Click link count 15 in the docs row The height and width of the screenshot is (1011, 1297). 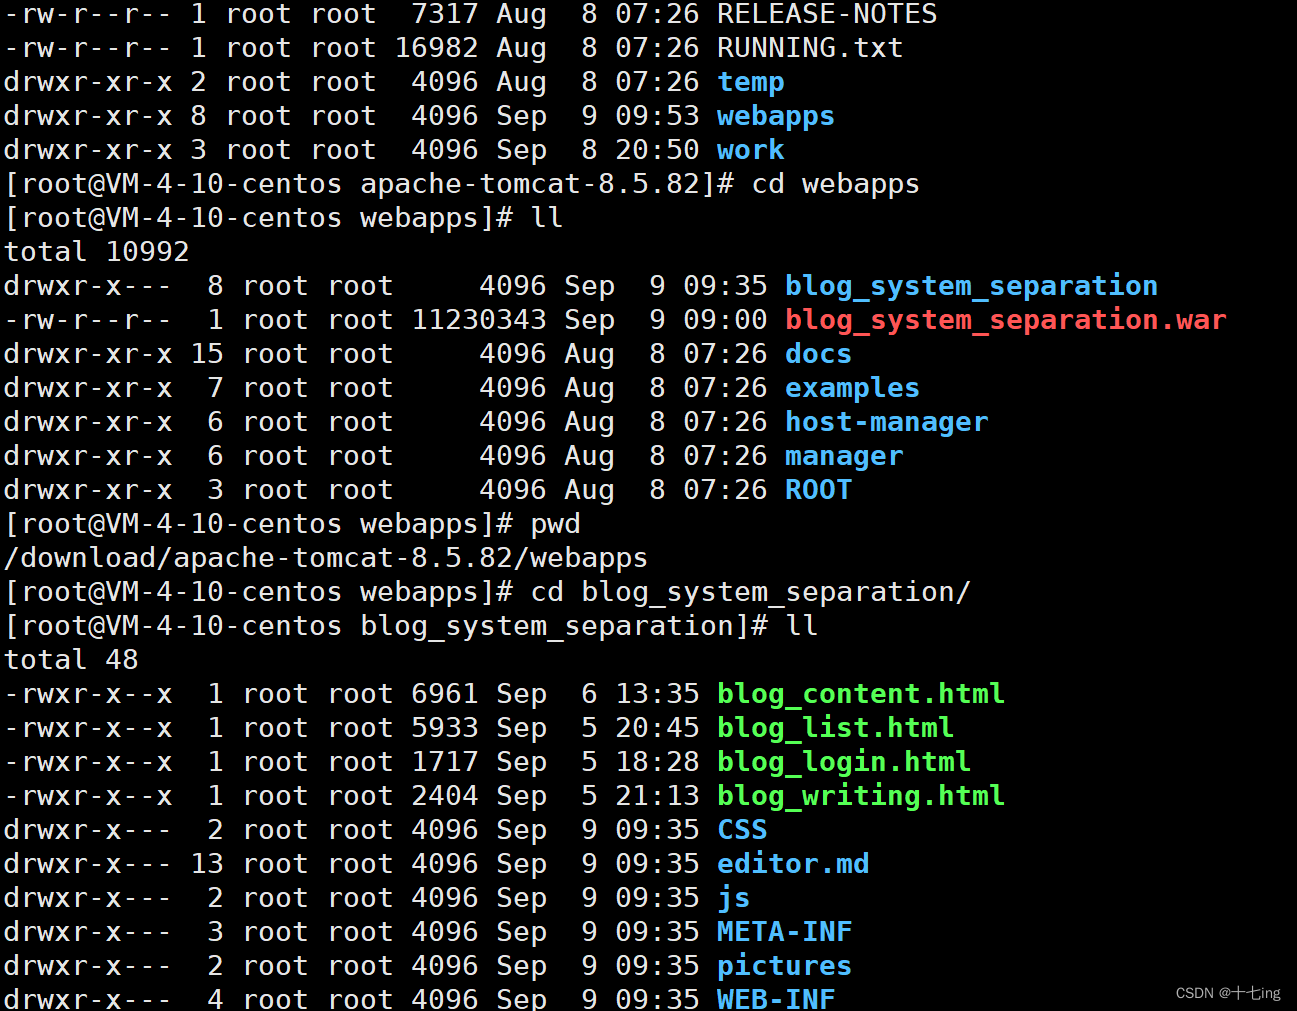click(x=207, y=354)
